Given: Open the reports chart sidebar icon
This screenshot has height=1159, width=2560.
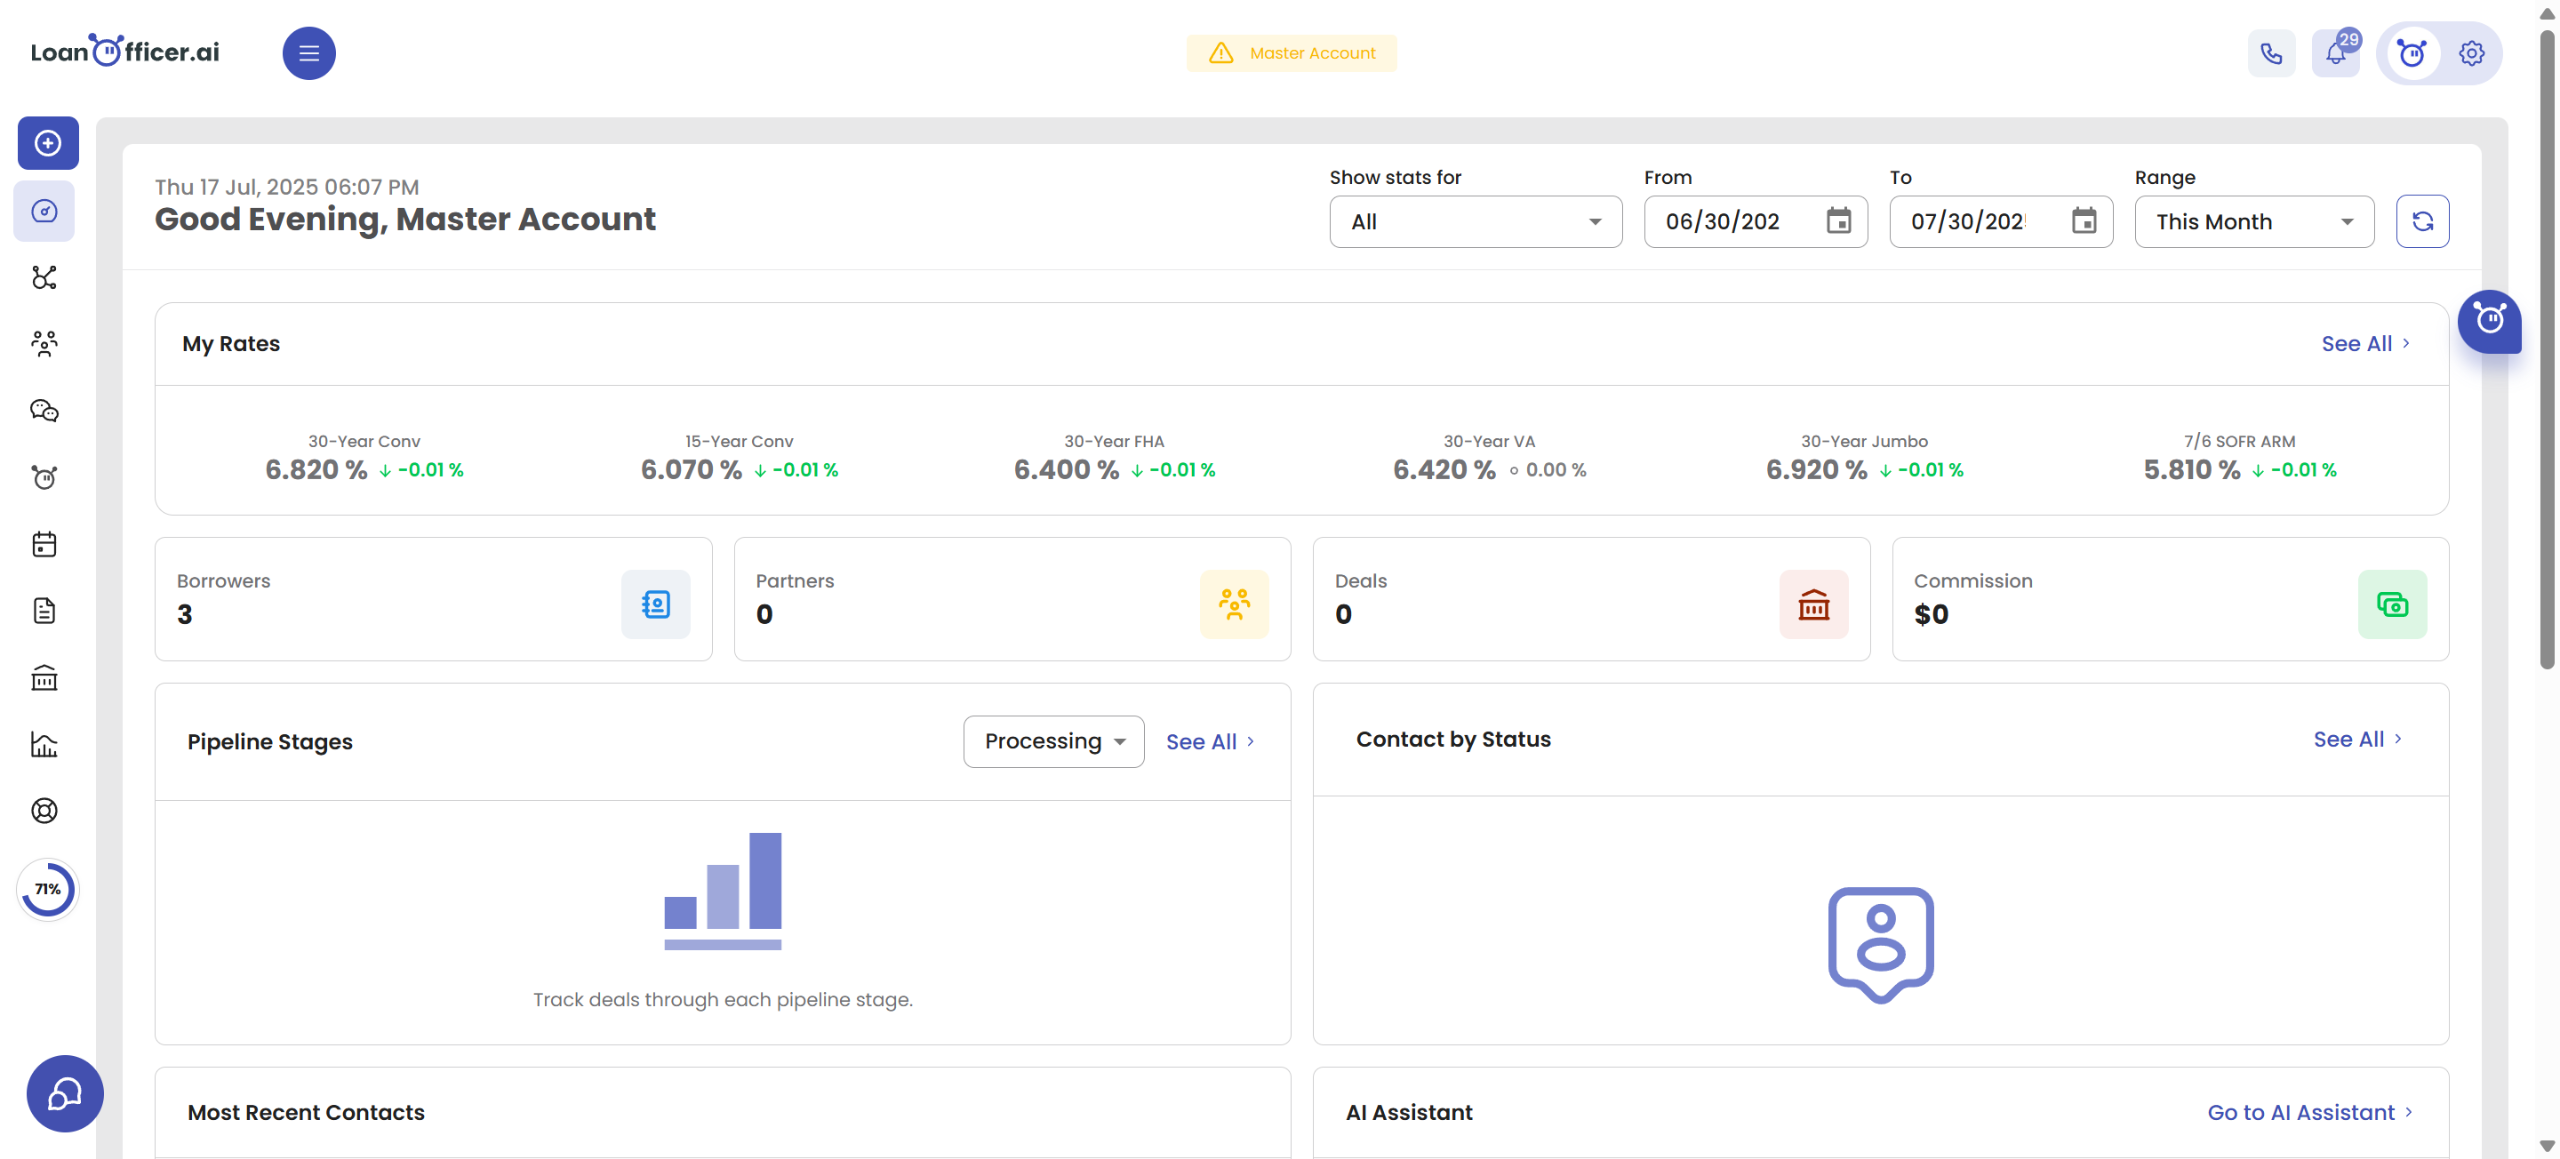Looking at the screenshot, I should coord(44,744).
